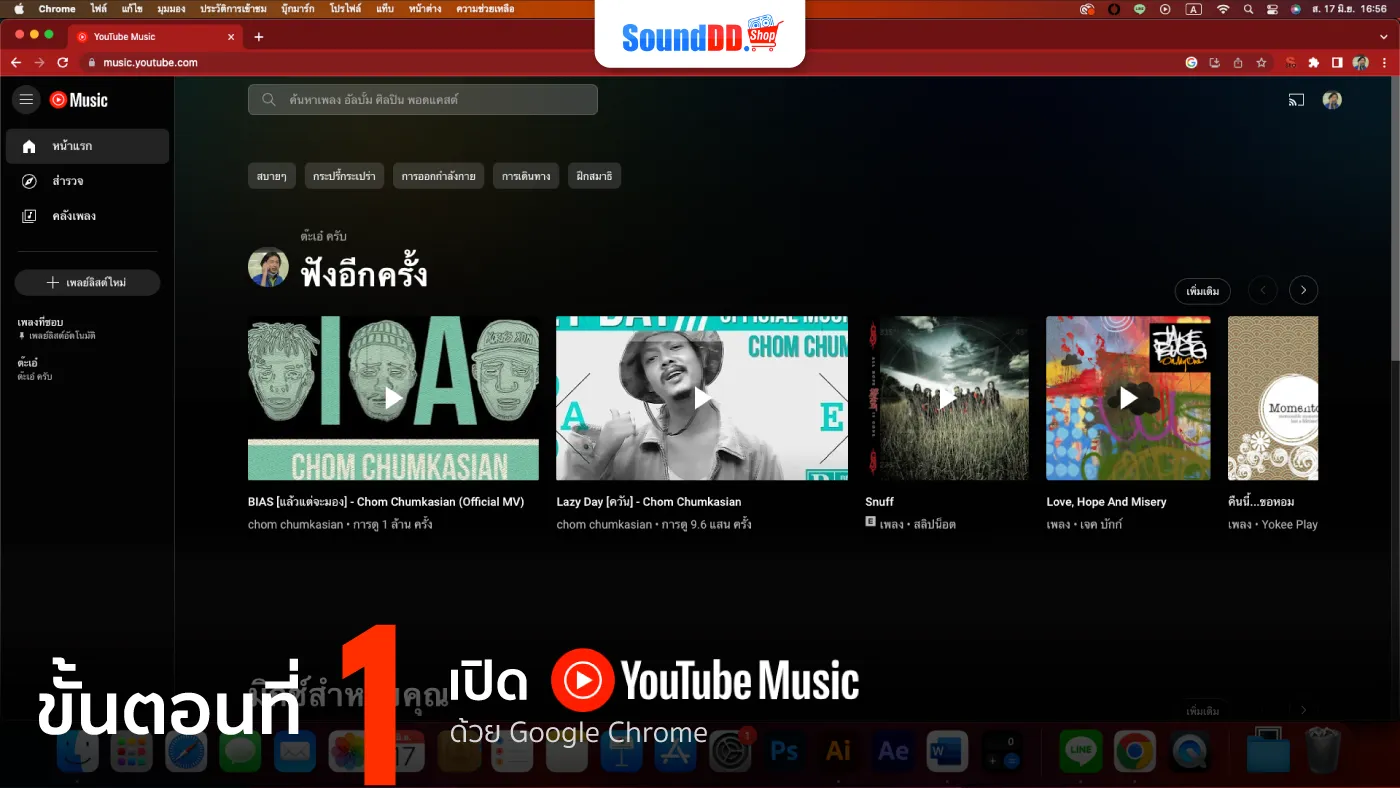Select สำรวจ in the sidebar
Image resolution: width=1400 pixels, height=788 pixels.
[x=87, y=181]
